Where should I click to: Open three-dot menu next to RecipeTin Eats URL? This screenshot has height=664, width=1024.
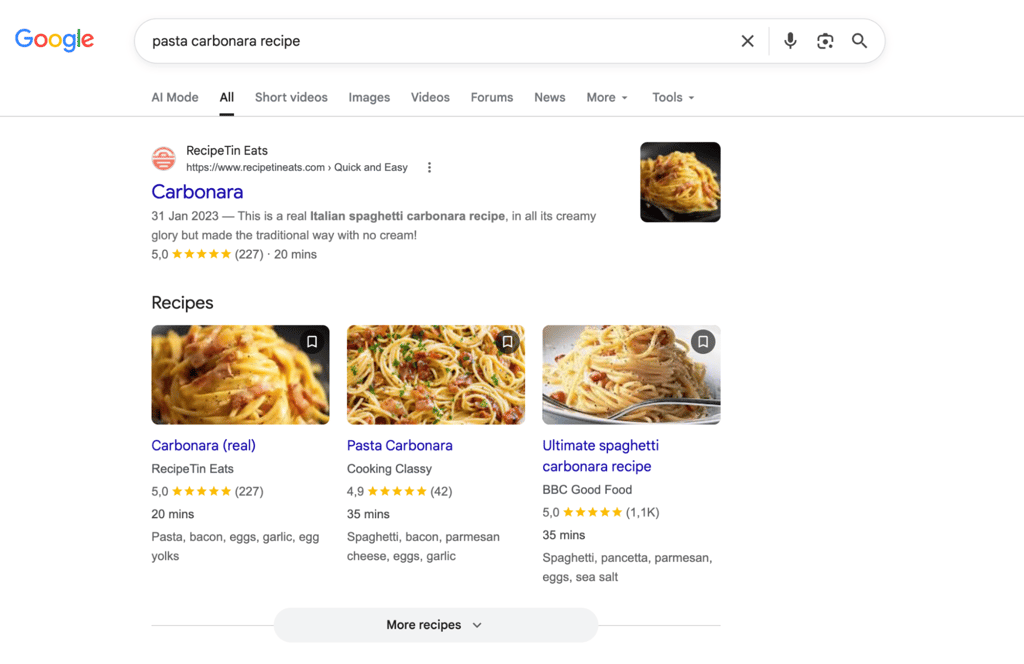pyautogui.click(x=429, y=168)
